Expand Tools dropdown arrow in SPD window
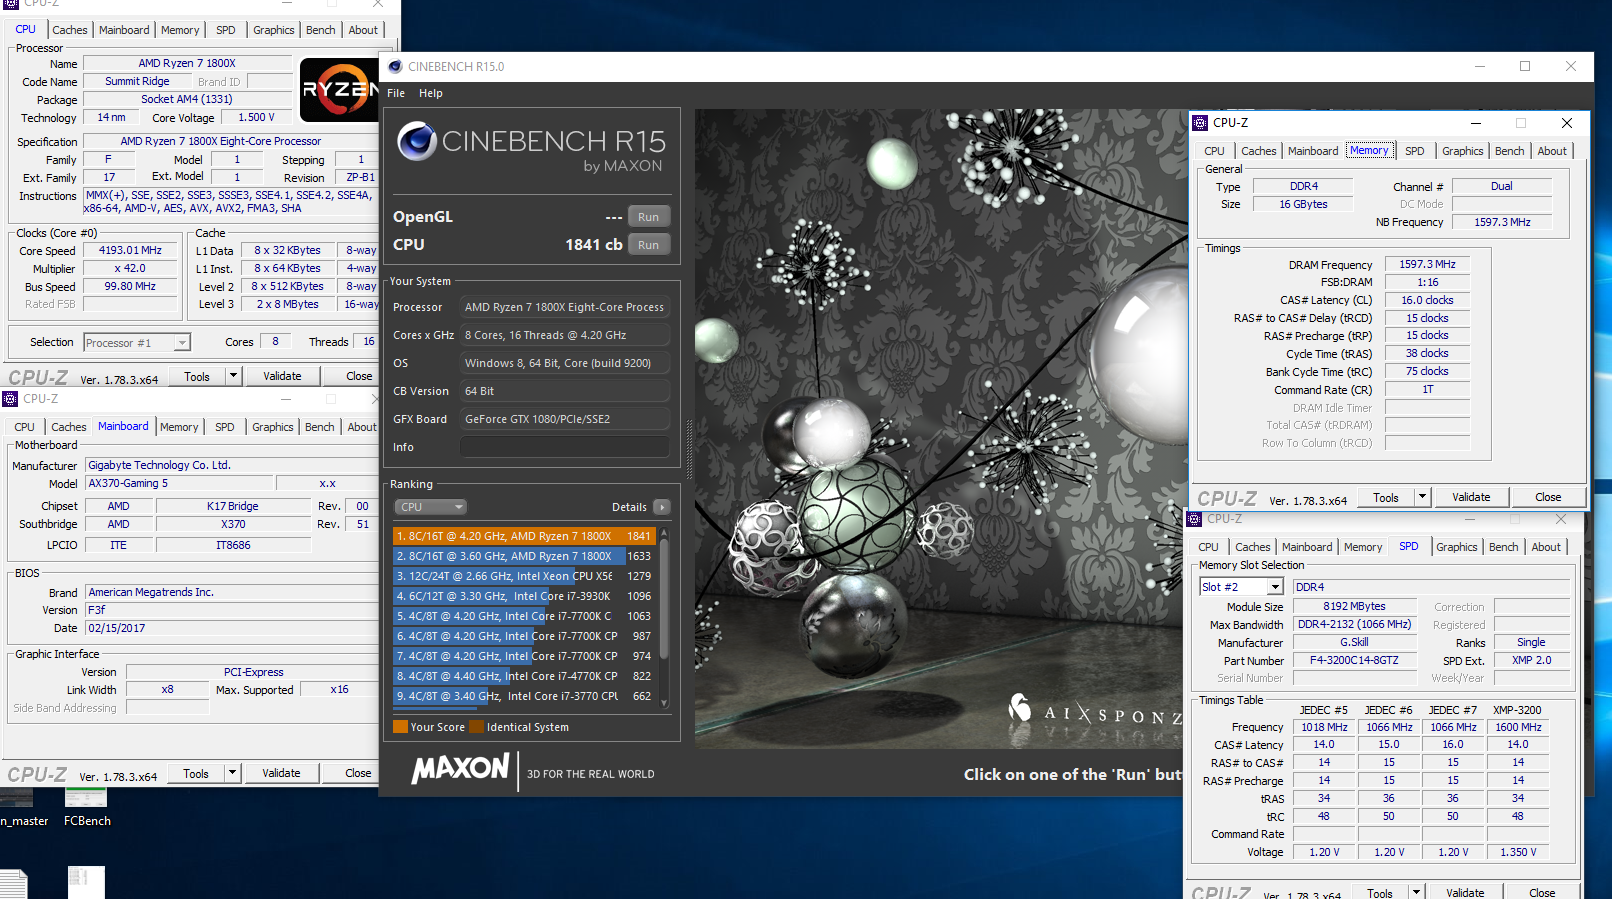 pyautogui.click(x=1416, y=892)
